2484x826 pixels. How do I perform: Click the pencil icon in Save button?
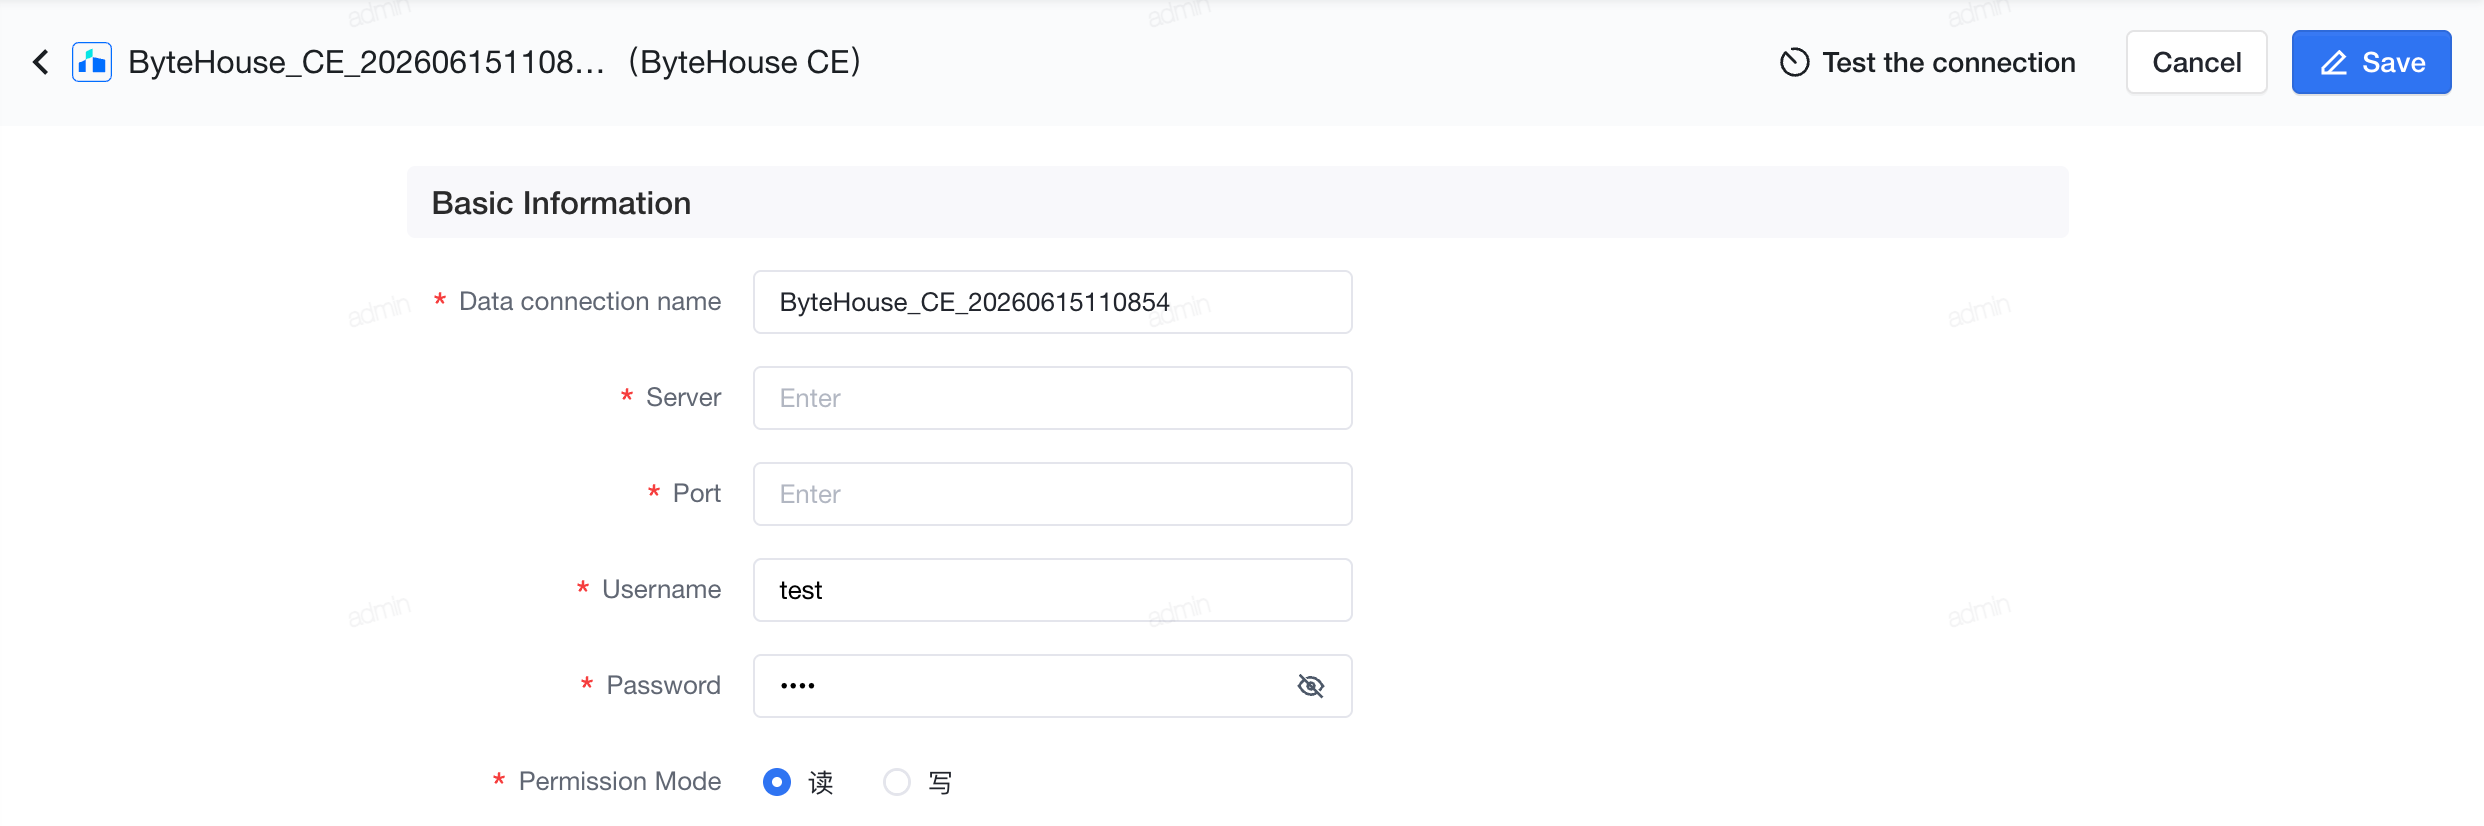2334,63
